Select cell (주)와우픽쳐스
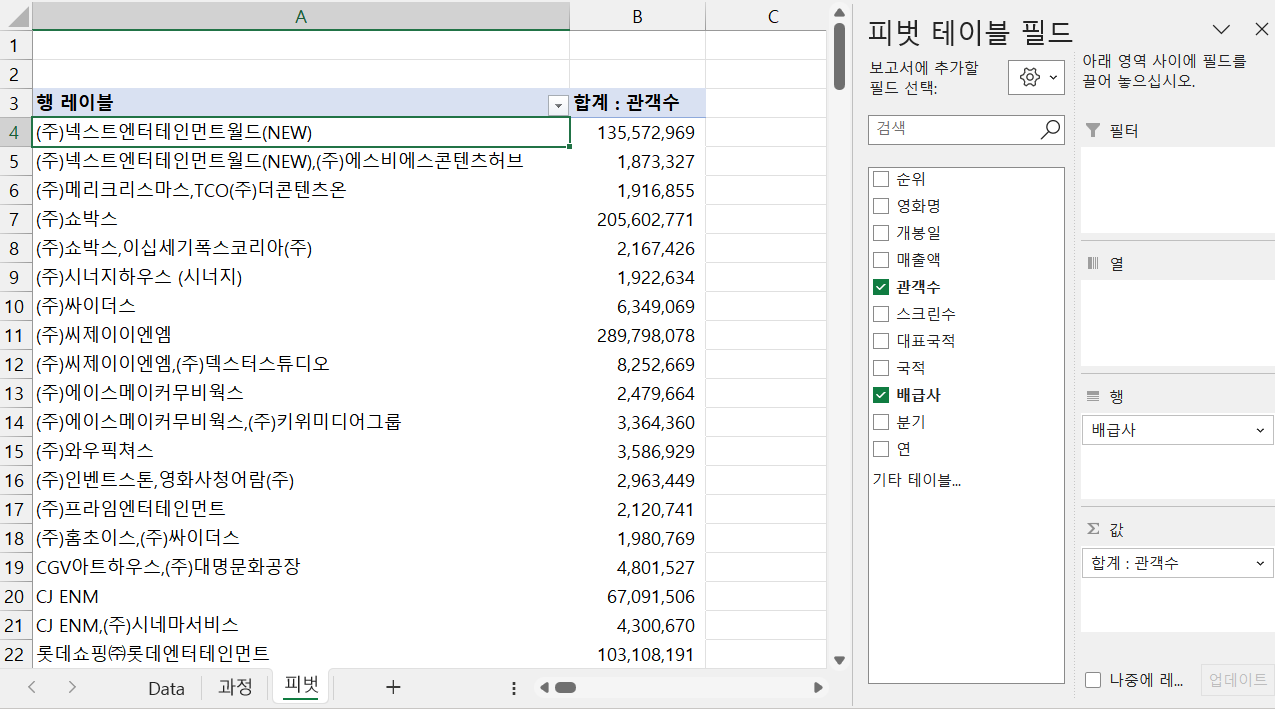 pyautogui.click(x=301, y=451)
